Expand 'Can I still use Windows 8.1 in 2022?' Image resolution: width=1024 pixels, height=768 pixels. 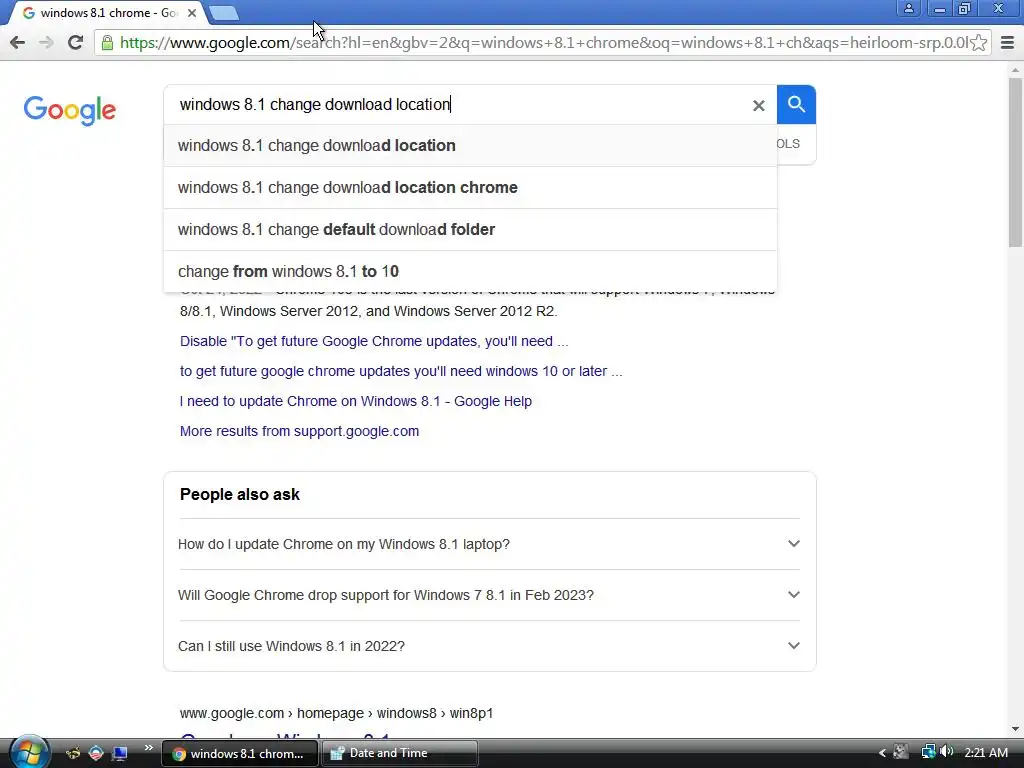pyautogui.click(x=489, y=646)
